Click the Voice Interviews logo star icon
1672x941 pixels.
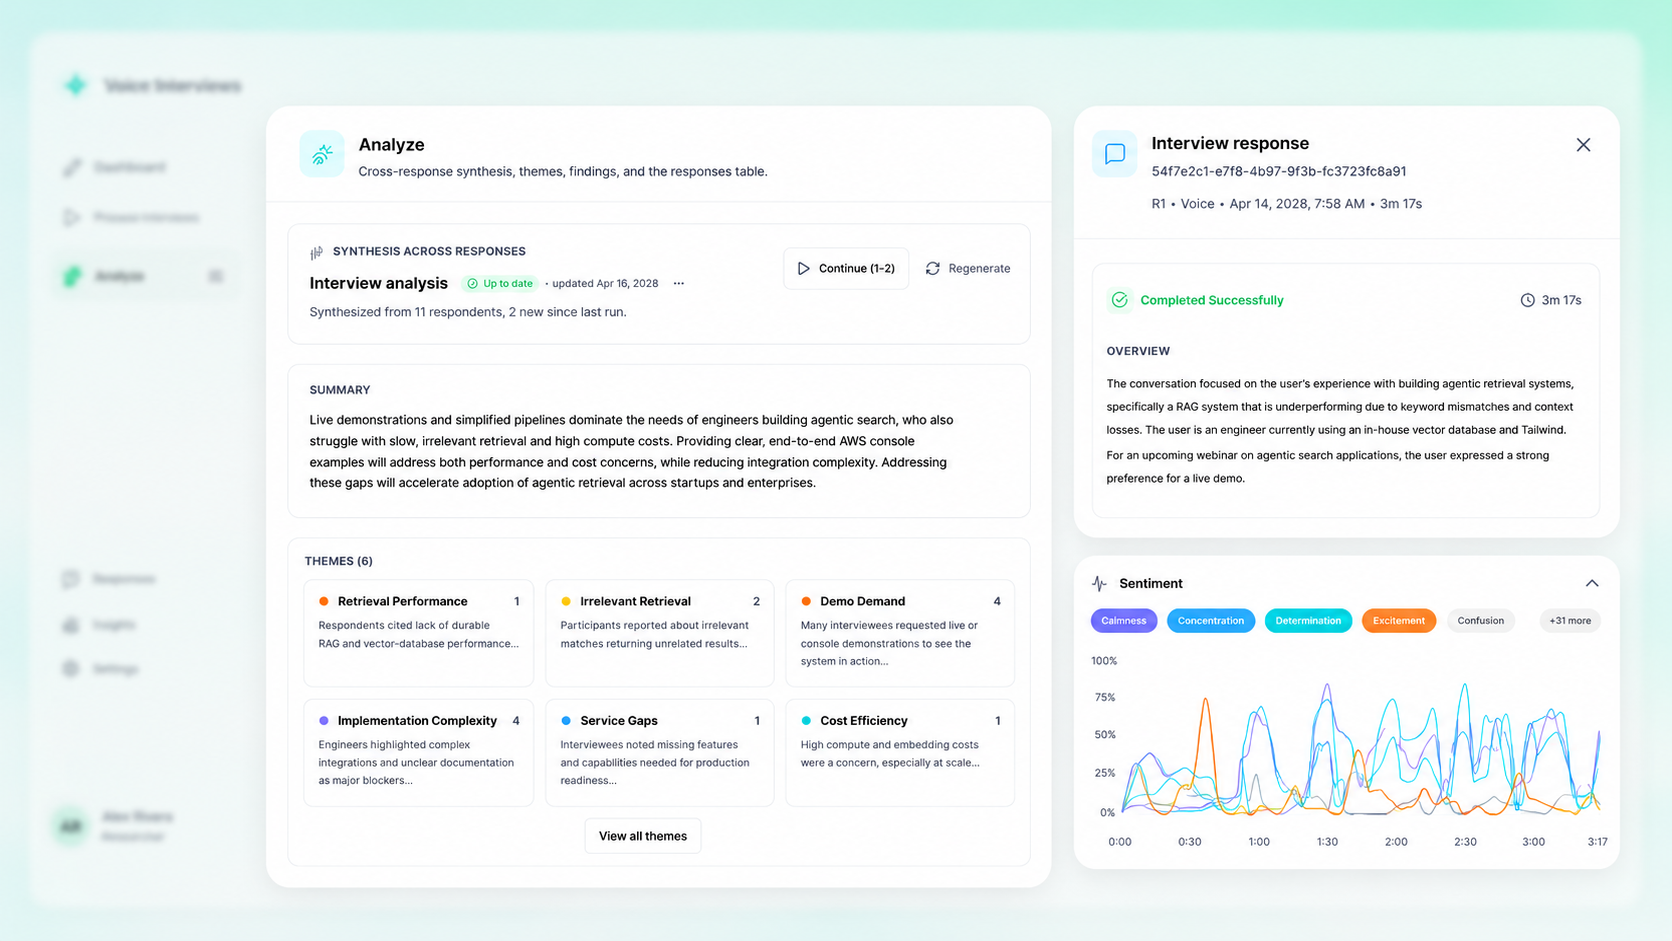pos(76,85)
